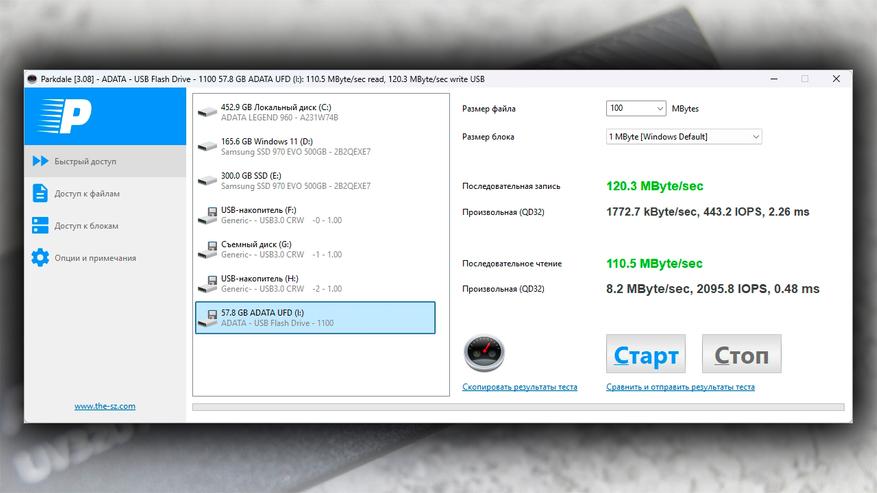Click Сравнить и отправить результаты теста link
Image resolution: width=877 pixels, height=493 pixels.
click(x=680, y=387)
